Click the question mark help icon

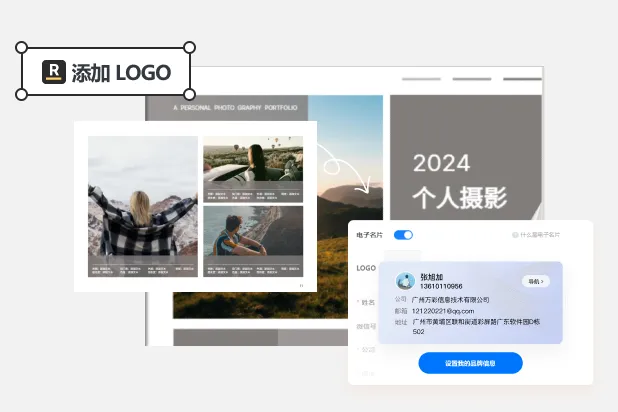515,235
